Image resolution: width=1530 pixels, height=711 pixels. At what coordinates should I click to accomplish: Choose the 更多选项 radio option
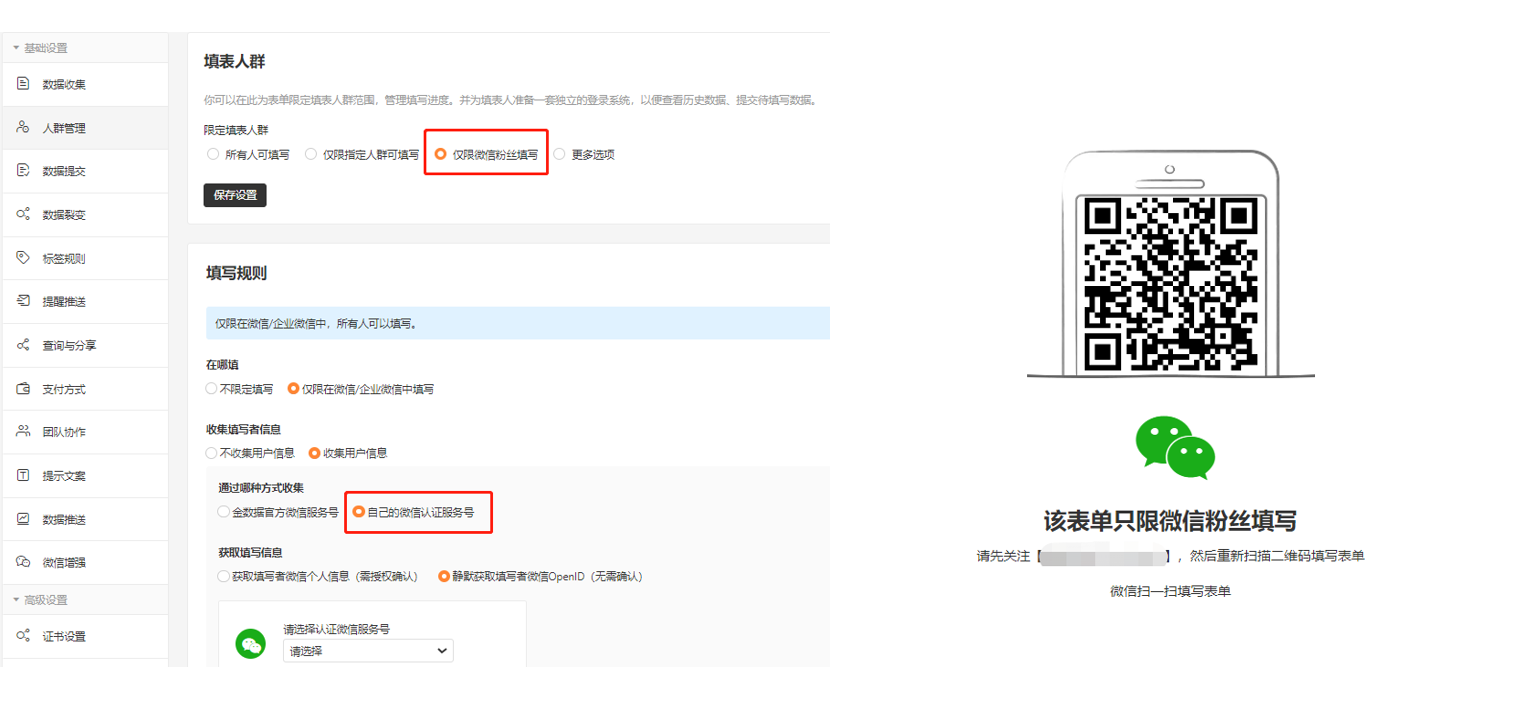[x=559, y=155]
